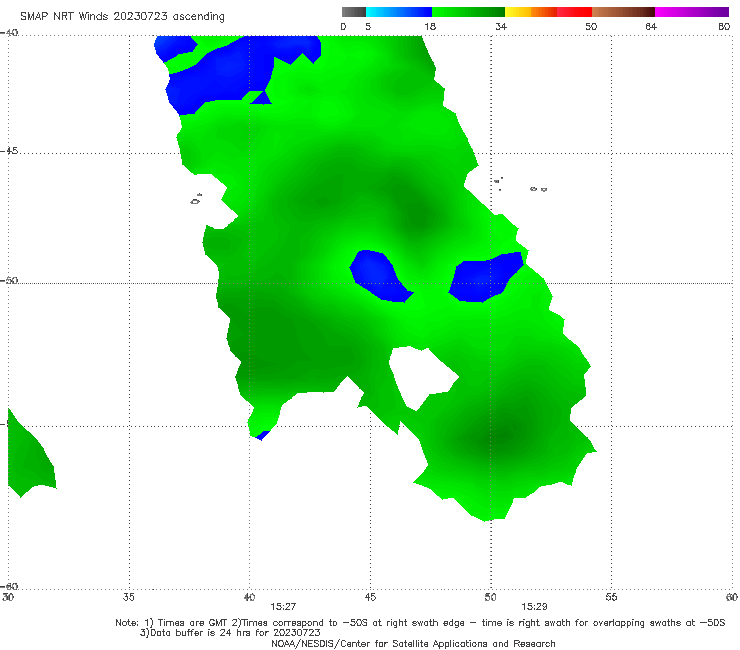Image resolution: width=740 pixels, height=650 pixels.
Task: Pick the brown 50–64 color bar segment
Action: (x=623, y=12)
